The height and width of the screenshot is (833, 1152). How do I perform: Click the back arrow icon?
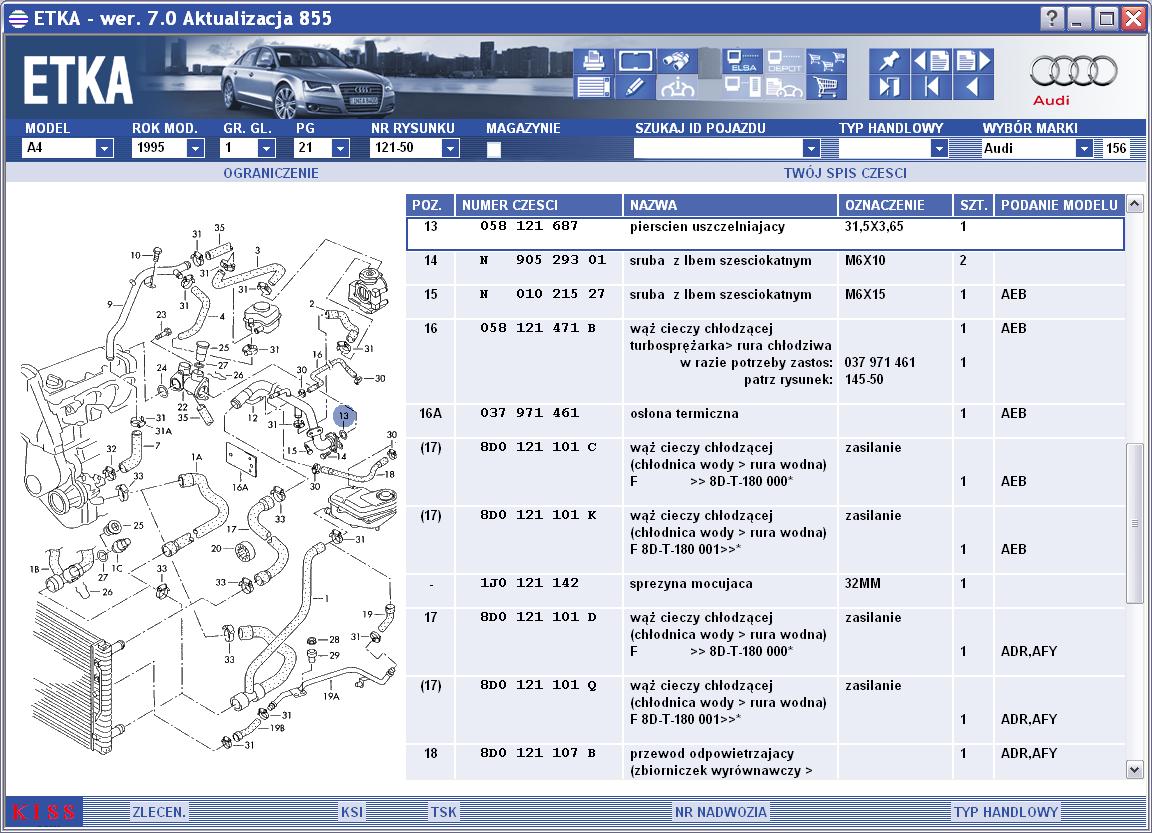(x=974, y=87)
